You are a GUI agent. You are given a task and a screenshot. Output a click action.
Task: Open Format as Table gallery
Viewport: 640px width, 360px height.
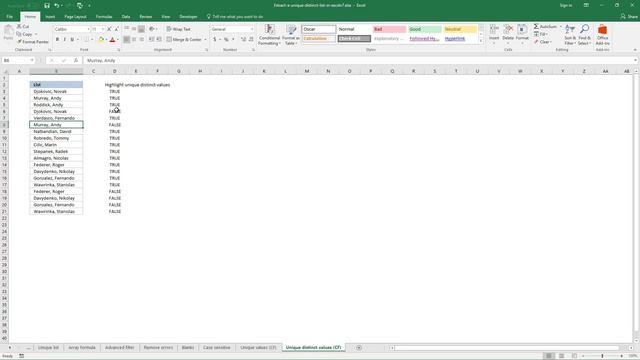pyautogui.click(x=291, y=35)
